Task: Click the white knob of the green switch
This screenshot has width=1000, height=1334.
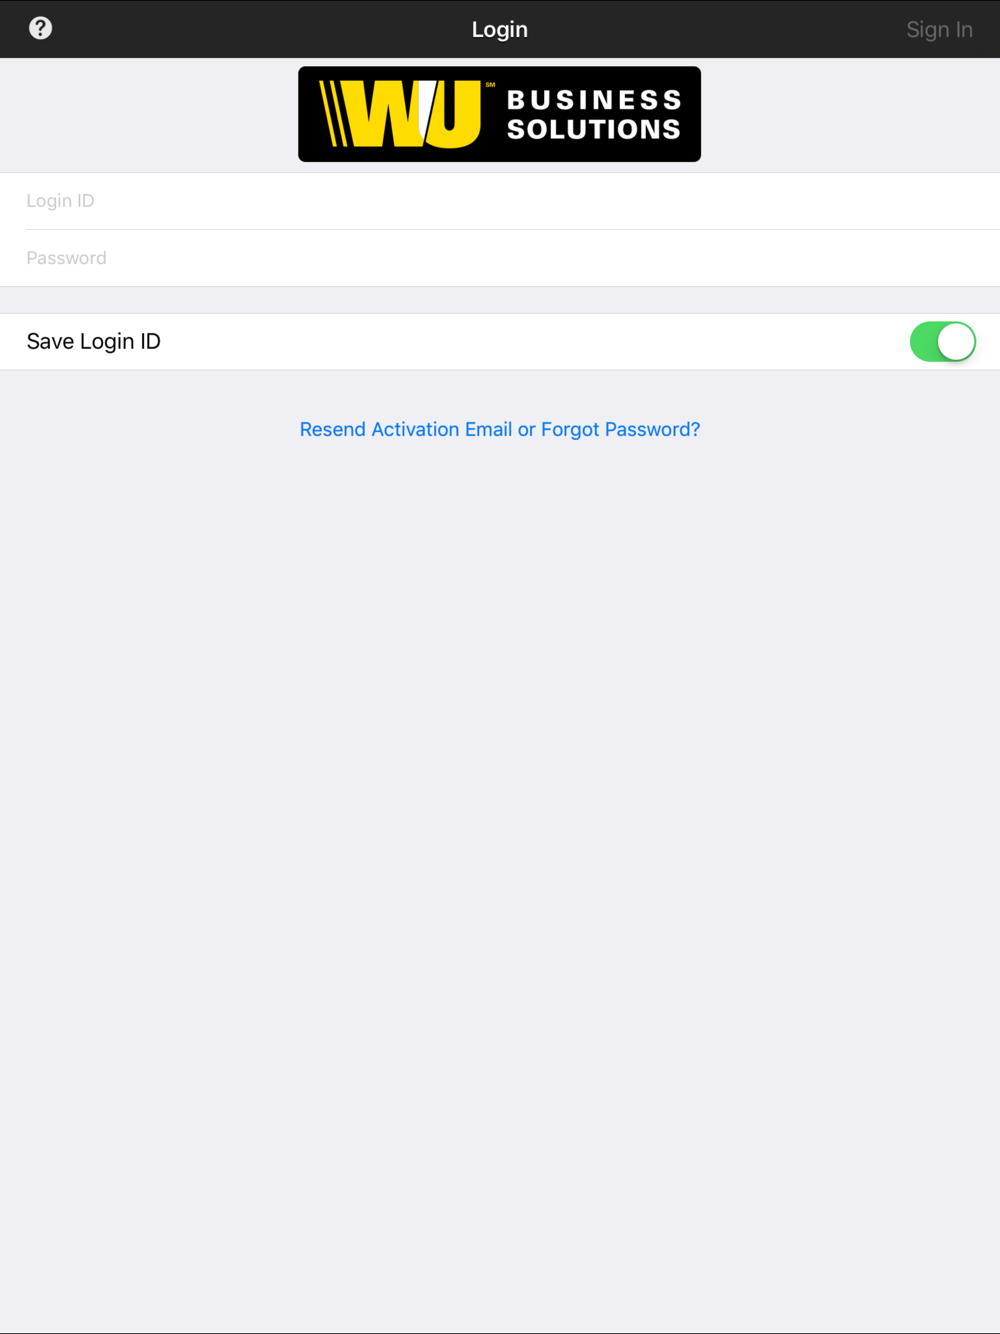Action: click(956, 342)
